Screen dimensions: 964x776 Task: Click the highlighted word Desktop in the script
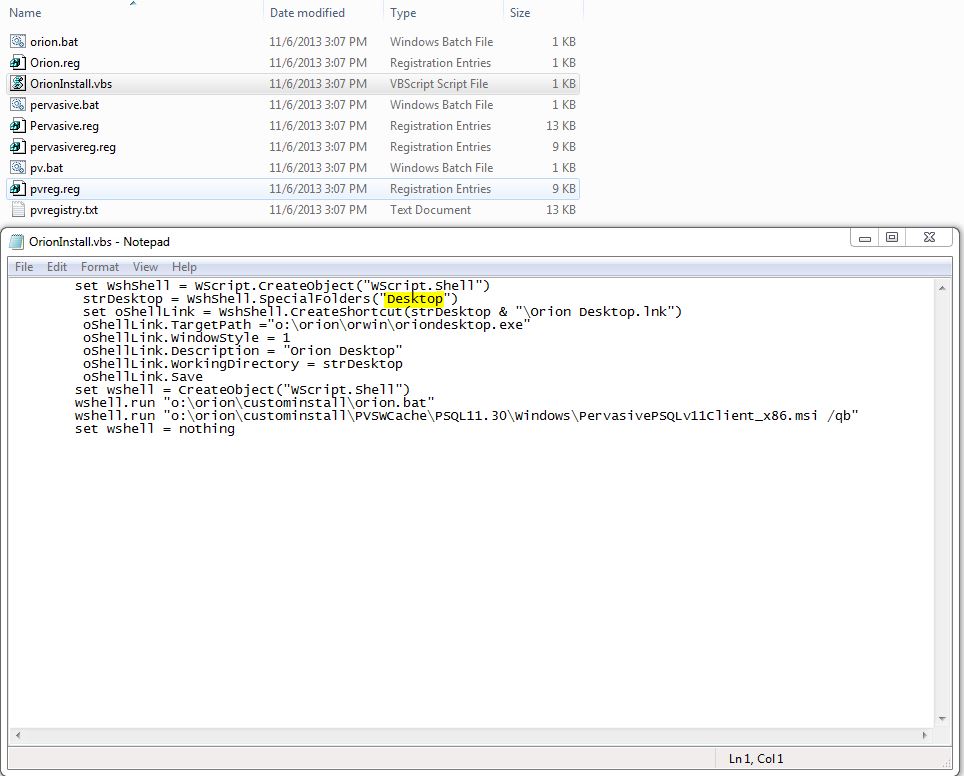point(414,299)
